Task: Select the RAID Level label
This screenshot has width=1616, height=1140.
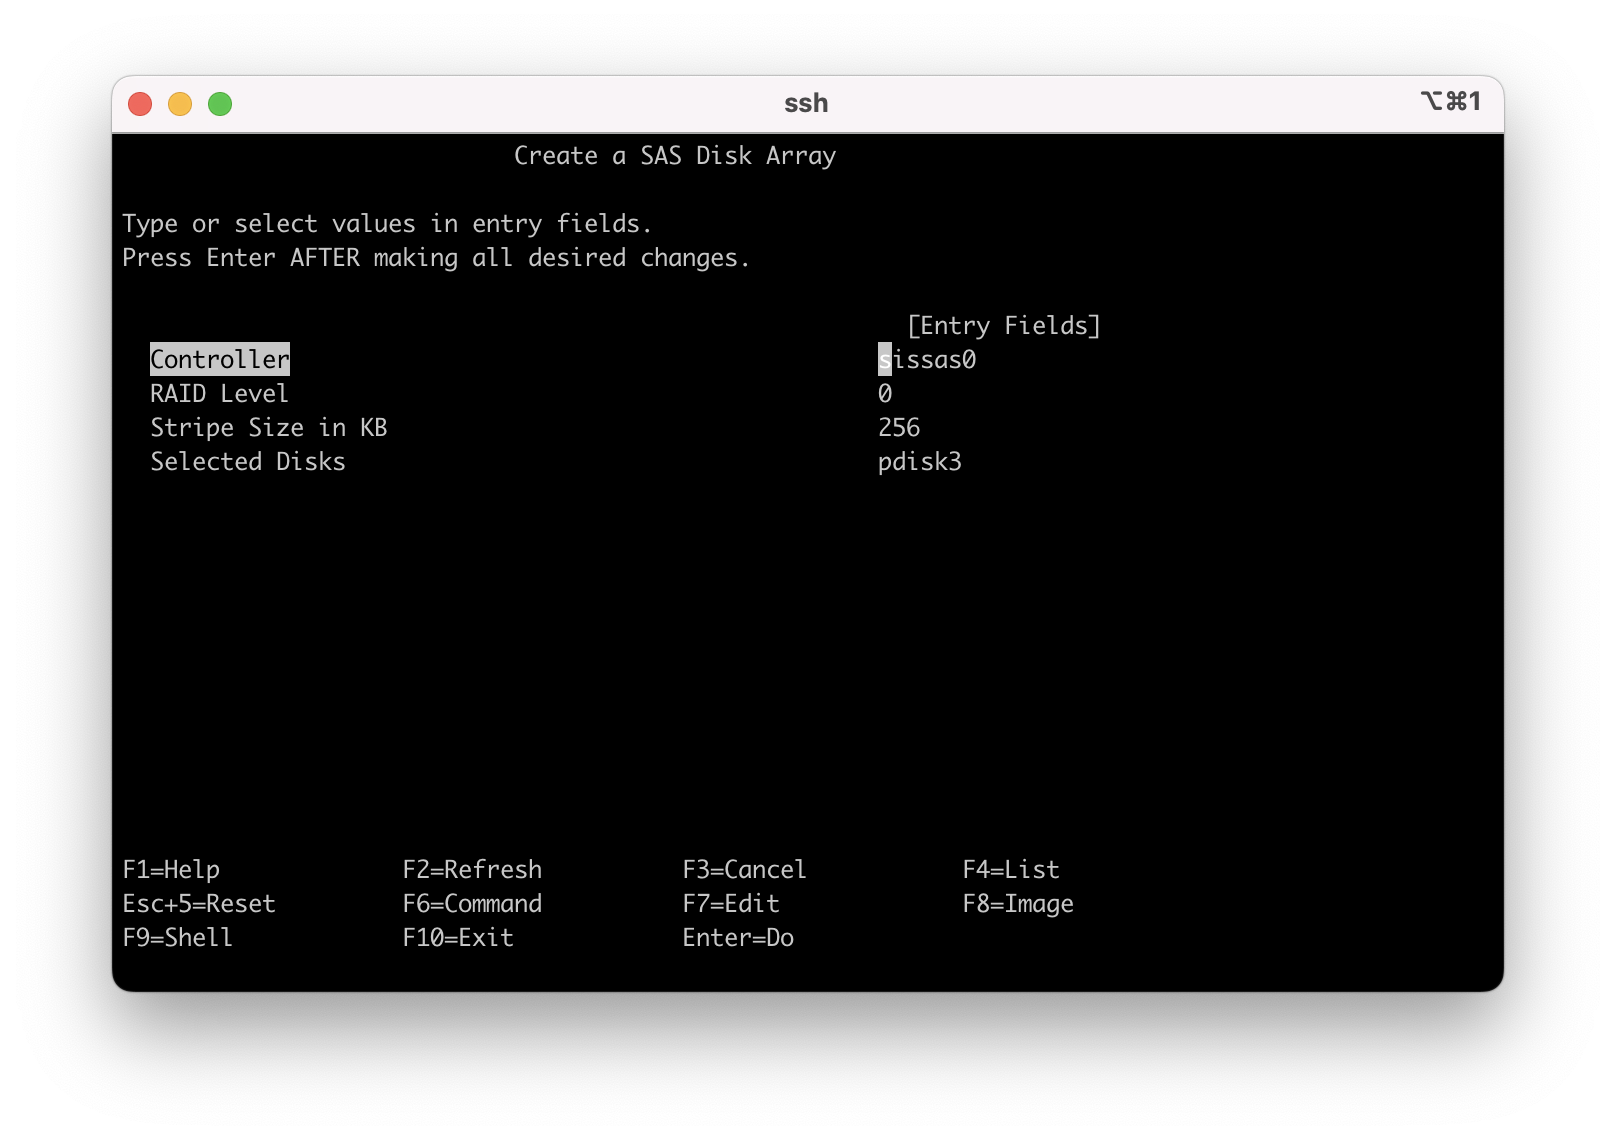Action: [219, 393]
